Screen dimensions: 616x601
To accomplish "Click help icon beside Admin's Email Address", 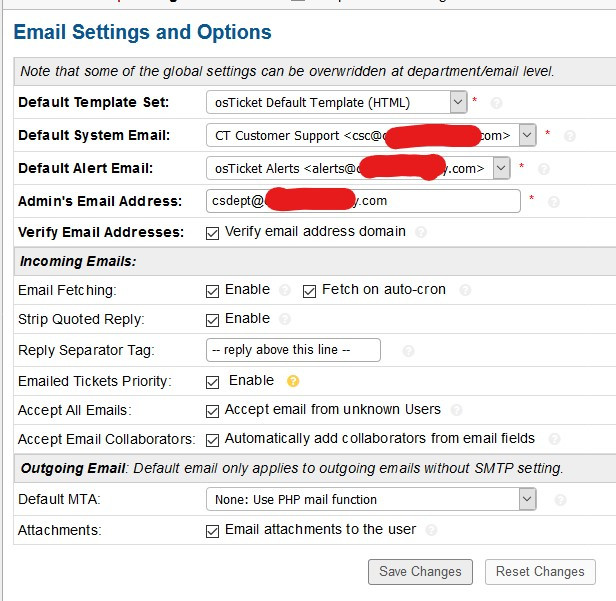I will tap(553, 202).
